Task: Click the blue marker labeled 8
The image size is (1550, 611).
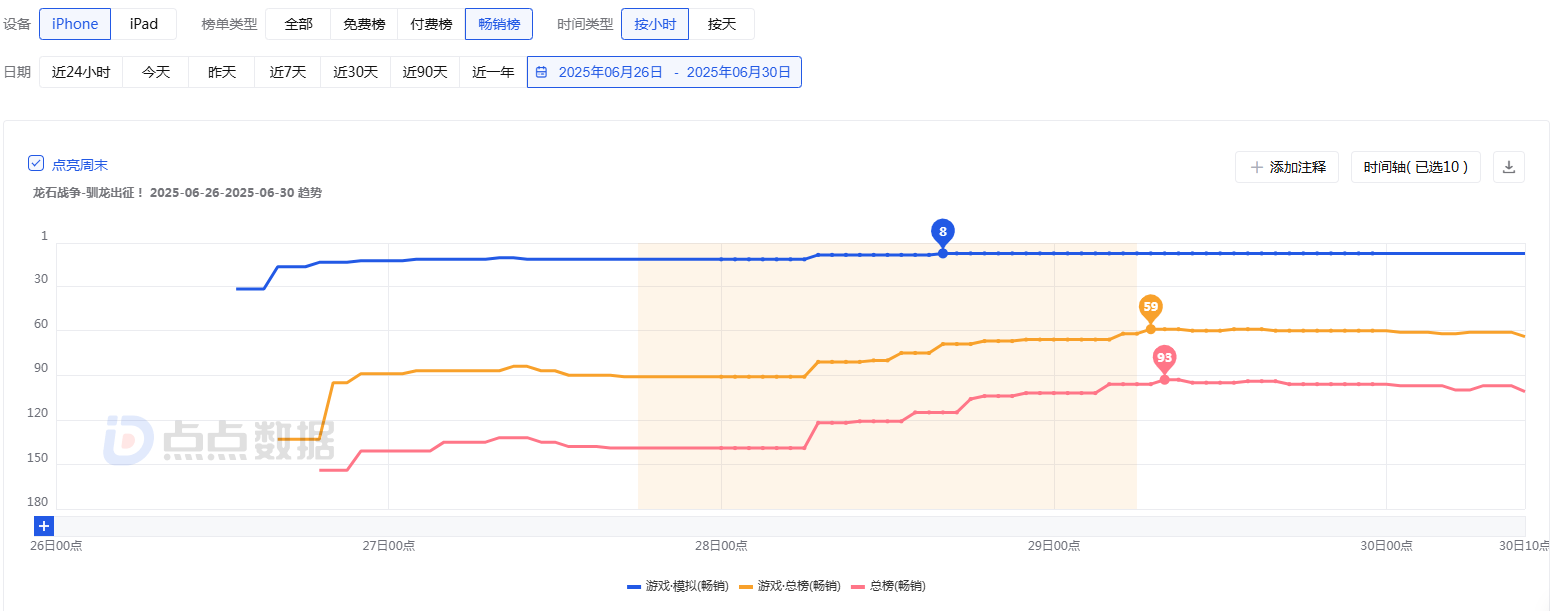Action: [942, 232]
